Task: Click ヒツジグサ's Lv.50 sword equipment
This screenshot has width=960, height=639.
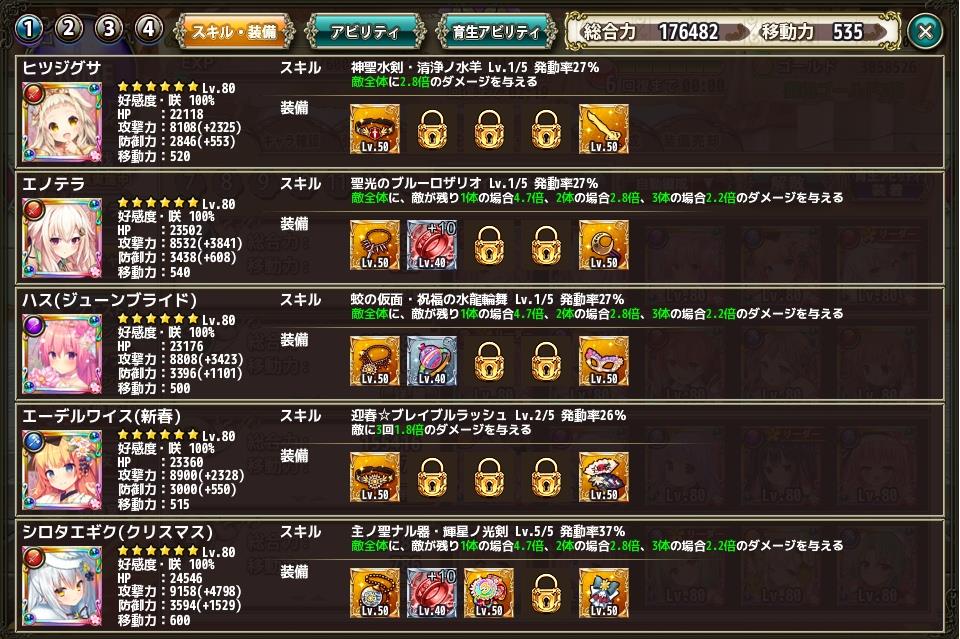Action: coord(604,129)
